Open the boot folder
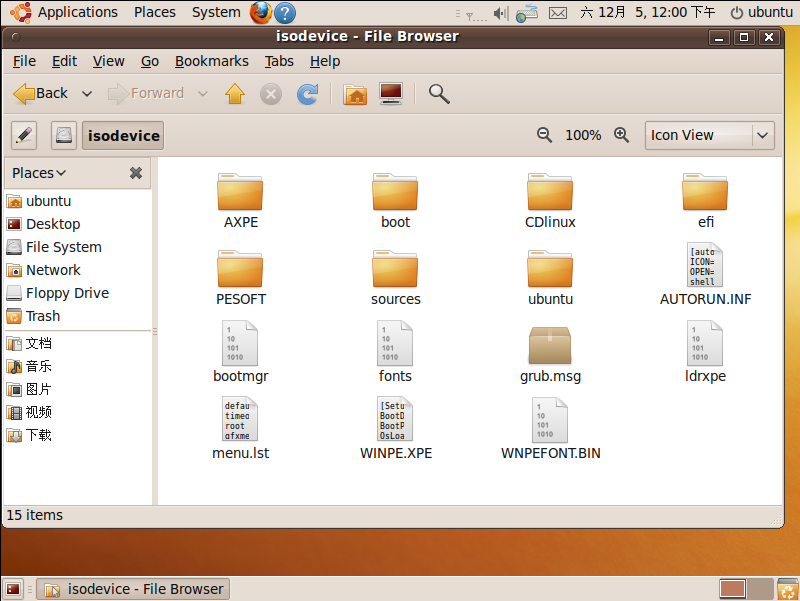This screenshot has width=800, height=601. pos(395,201)
